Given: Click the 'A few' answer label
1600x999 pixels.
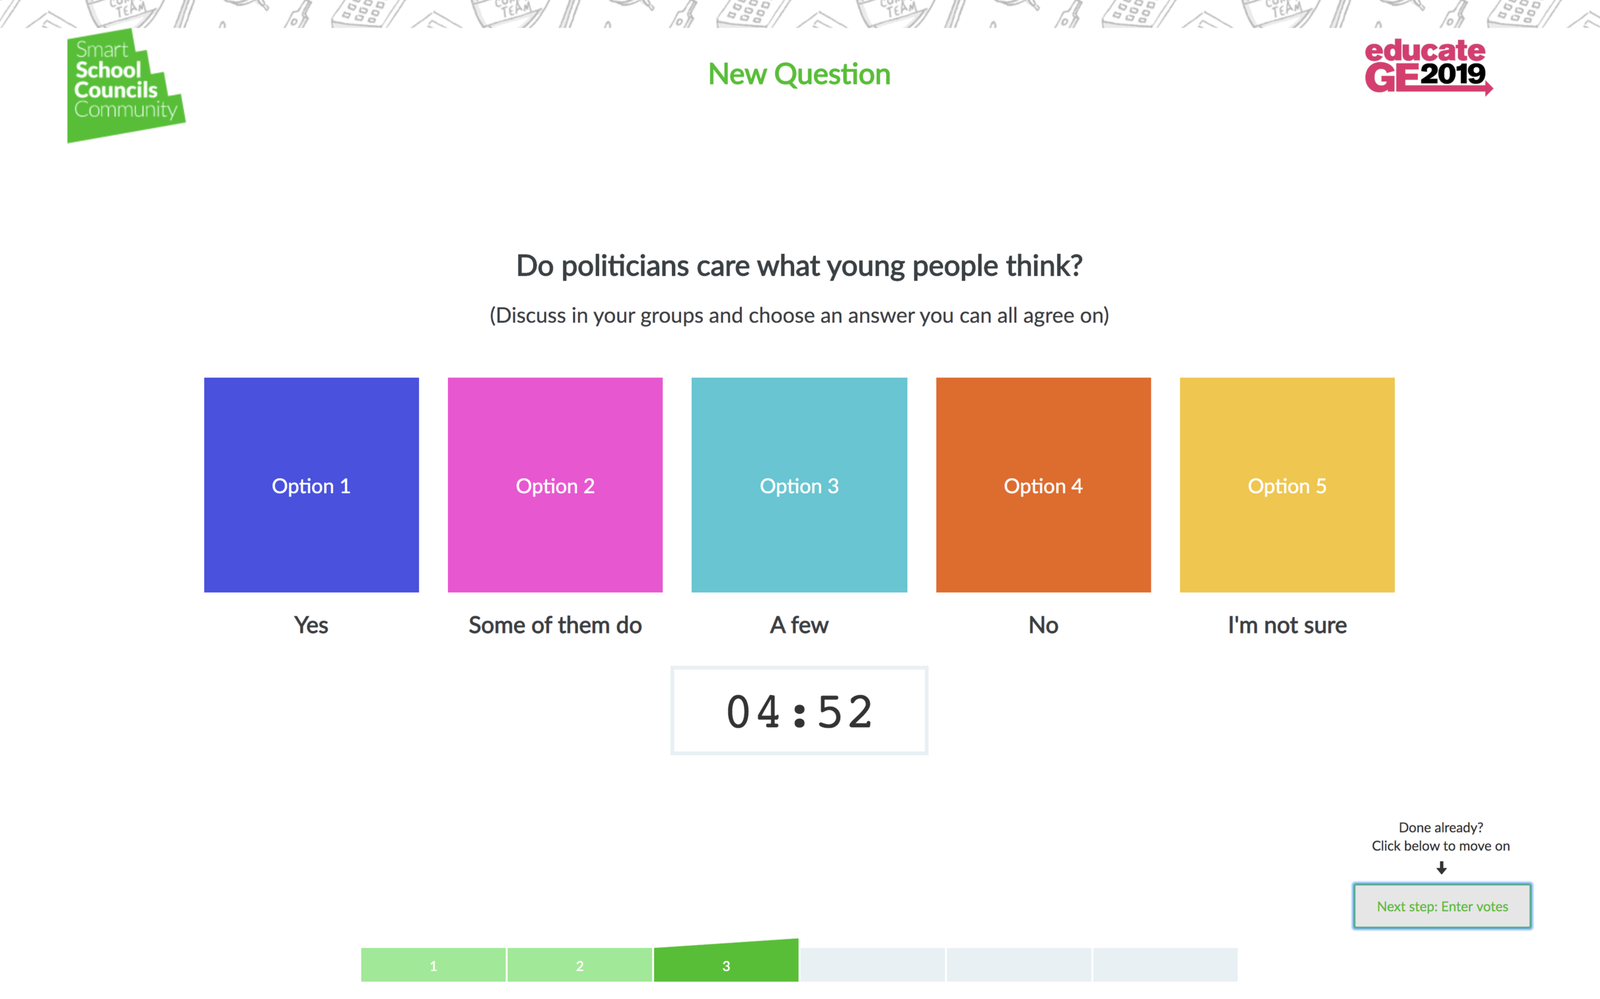Looking at the screenshot, I should coord(799,625).
